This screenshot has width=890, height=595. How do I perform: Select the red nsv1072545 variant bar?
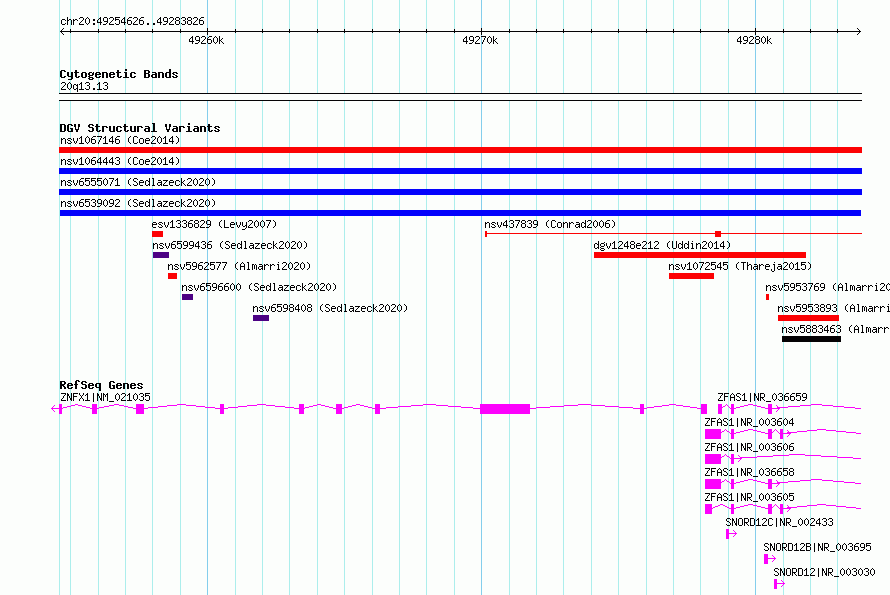tap(691, 276)
